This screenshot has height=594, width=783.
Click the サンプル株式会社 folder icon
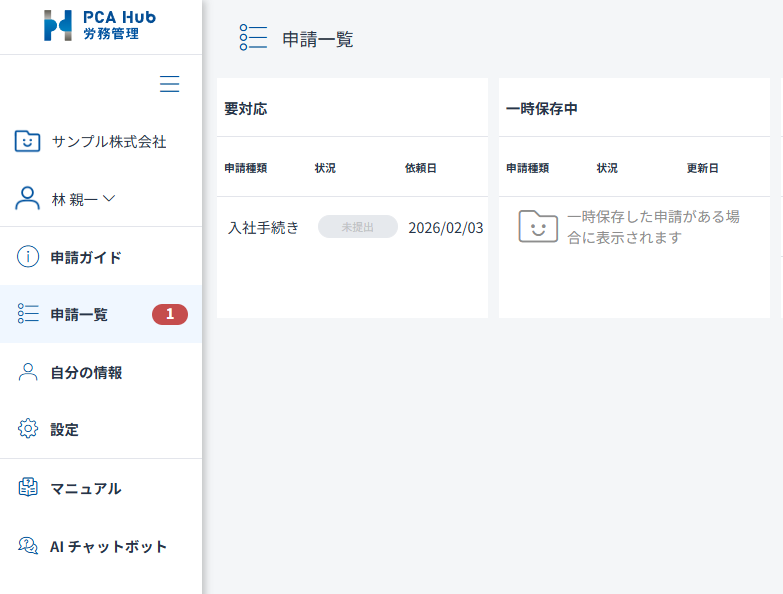coord(28,141)
